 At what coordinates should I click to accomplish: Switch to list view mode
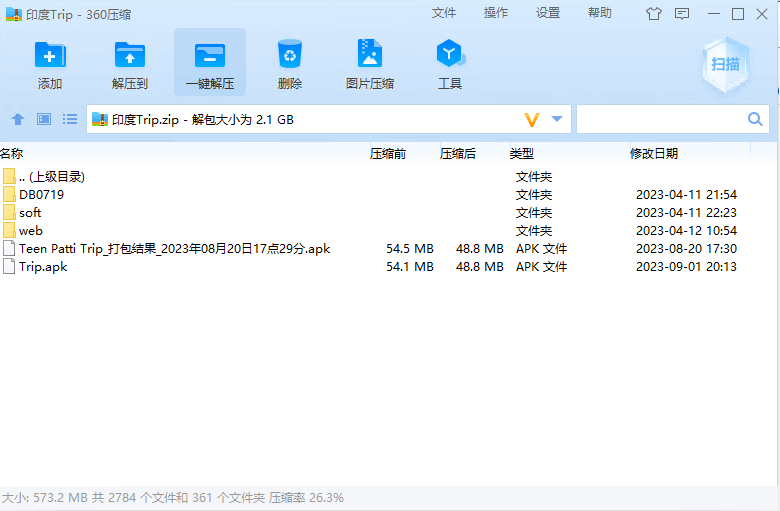tap(70, 120)
